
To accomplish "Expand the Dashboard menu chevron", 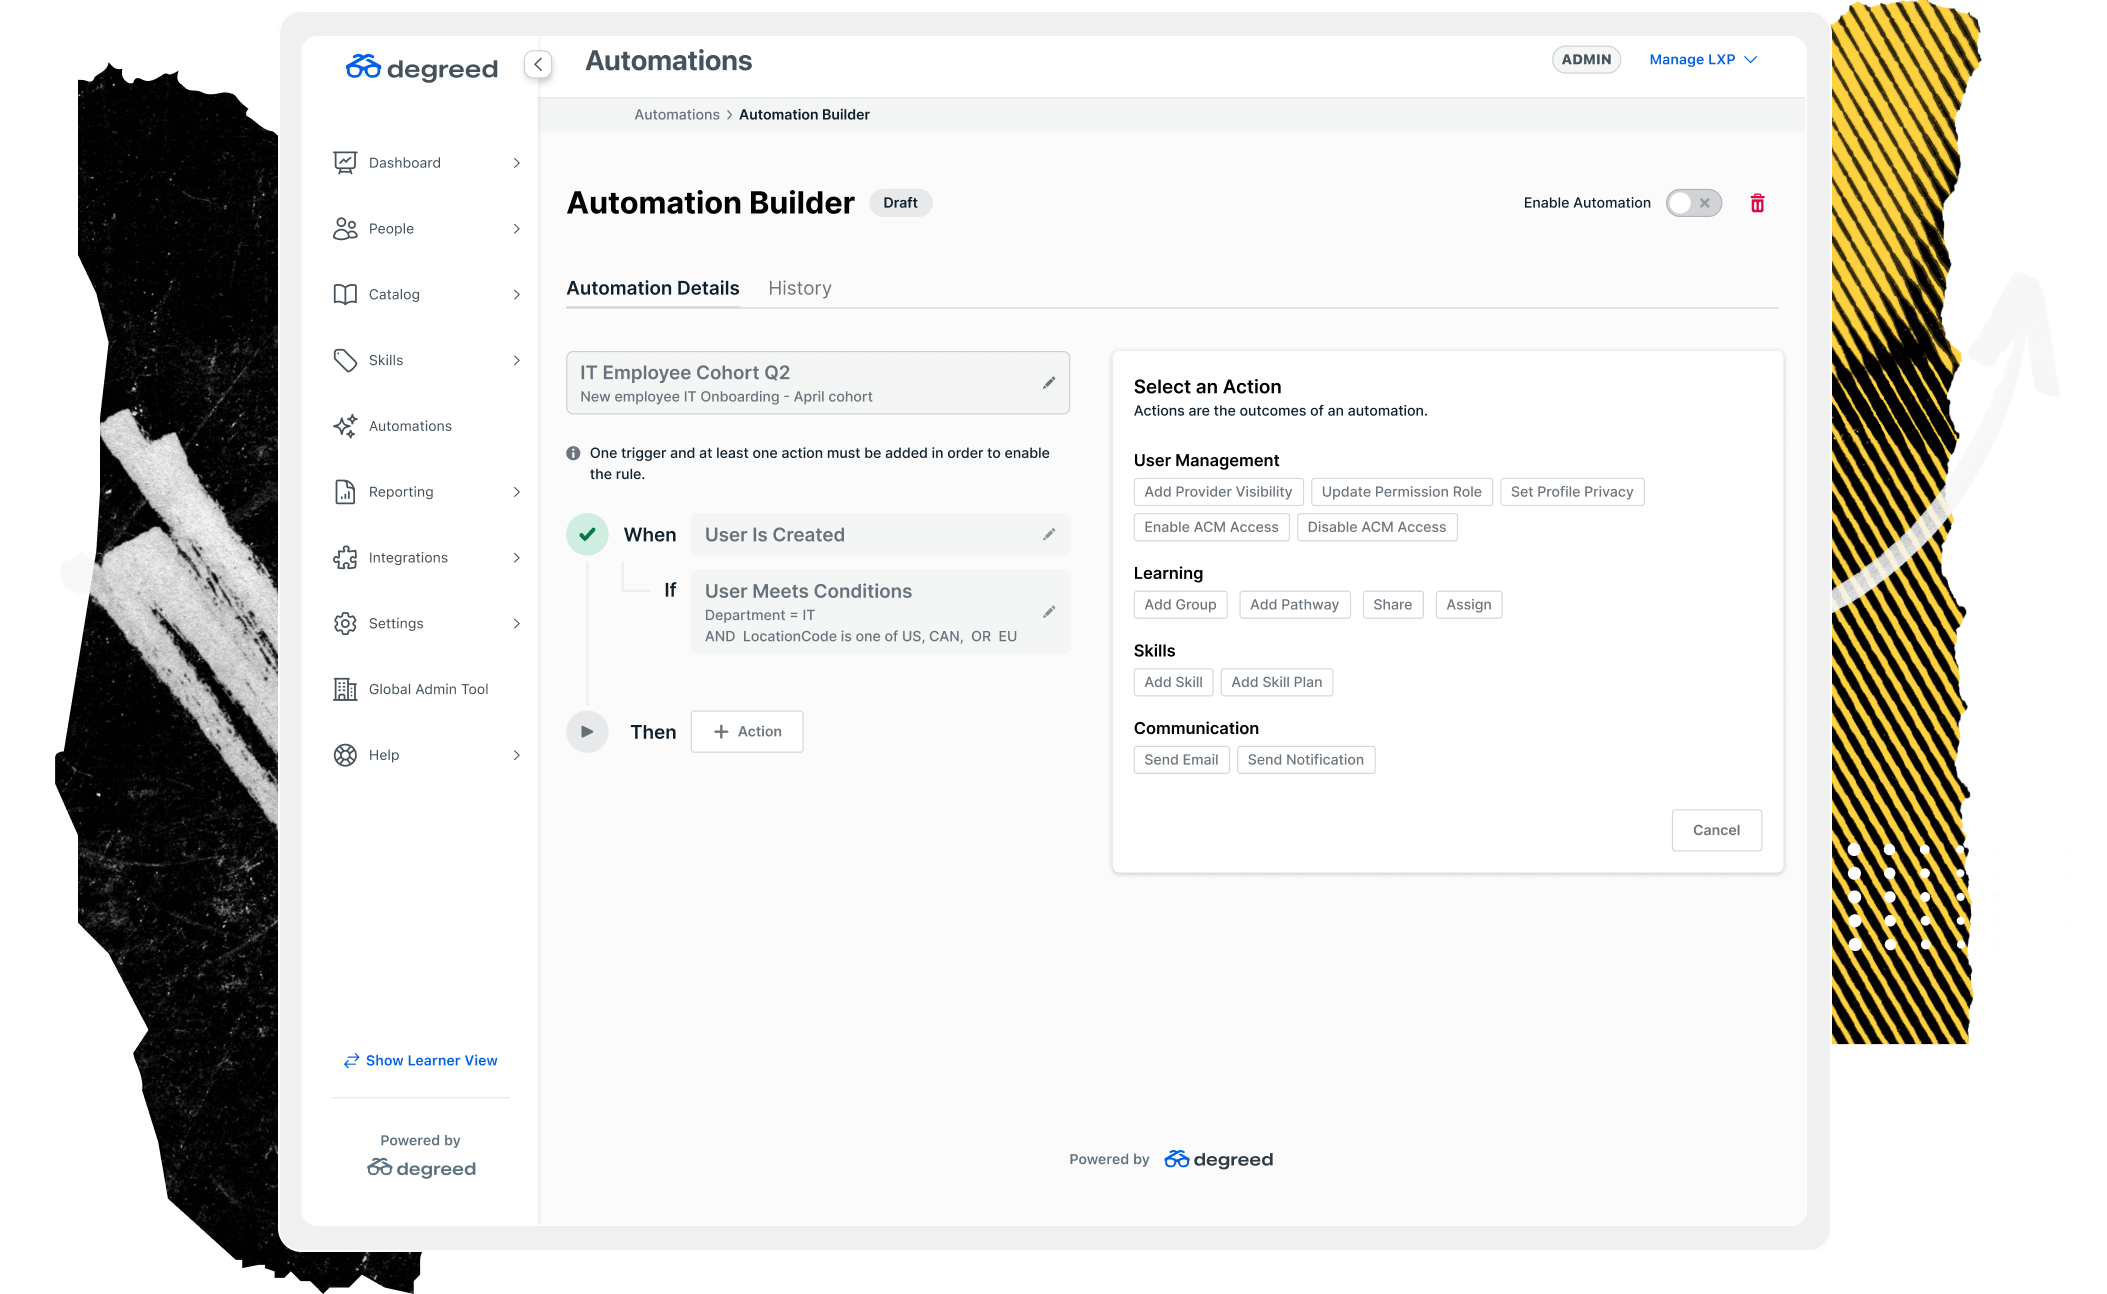I will point(516,163).
